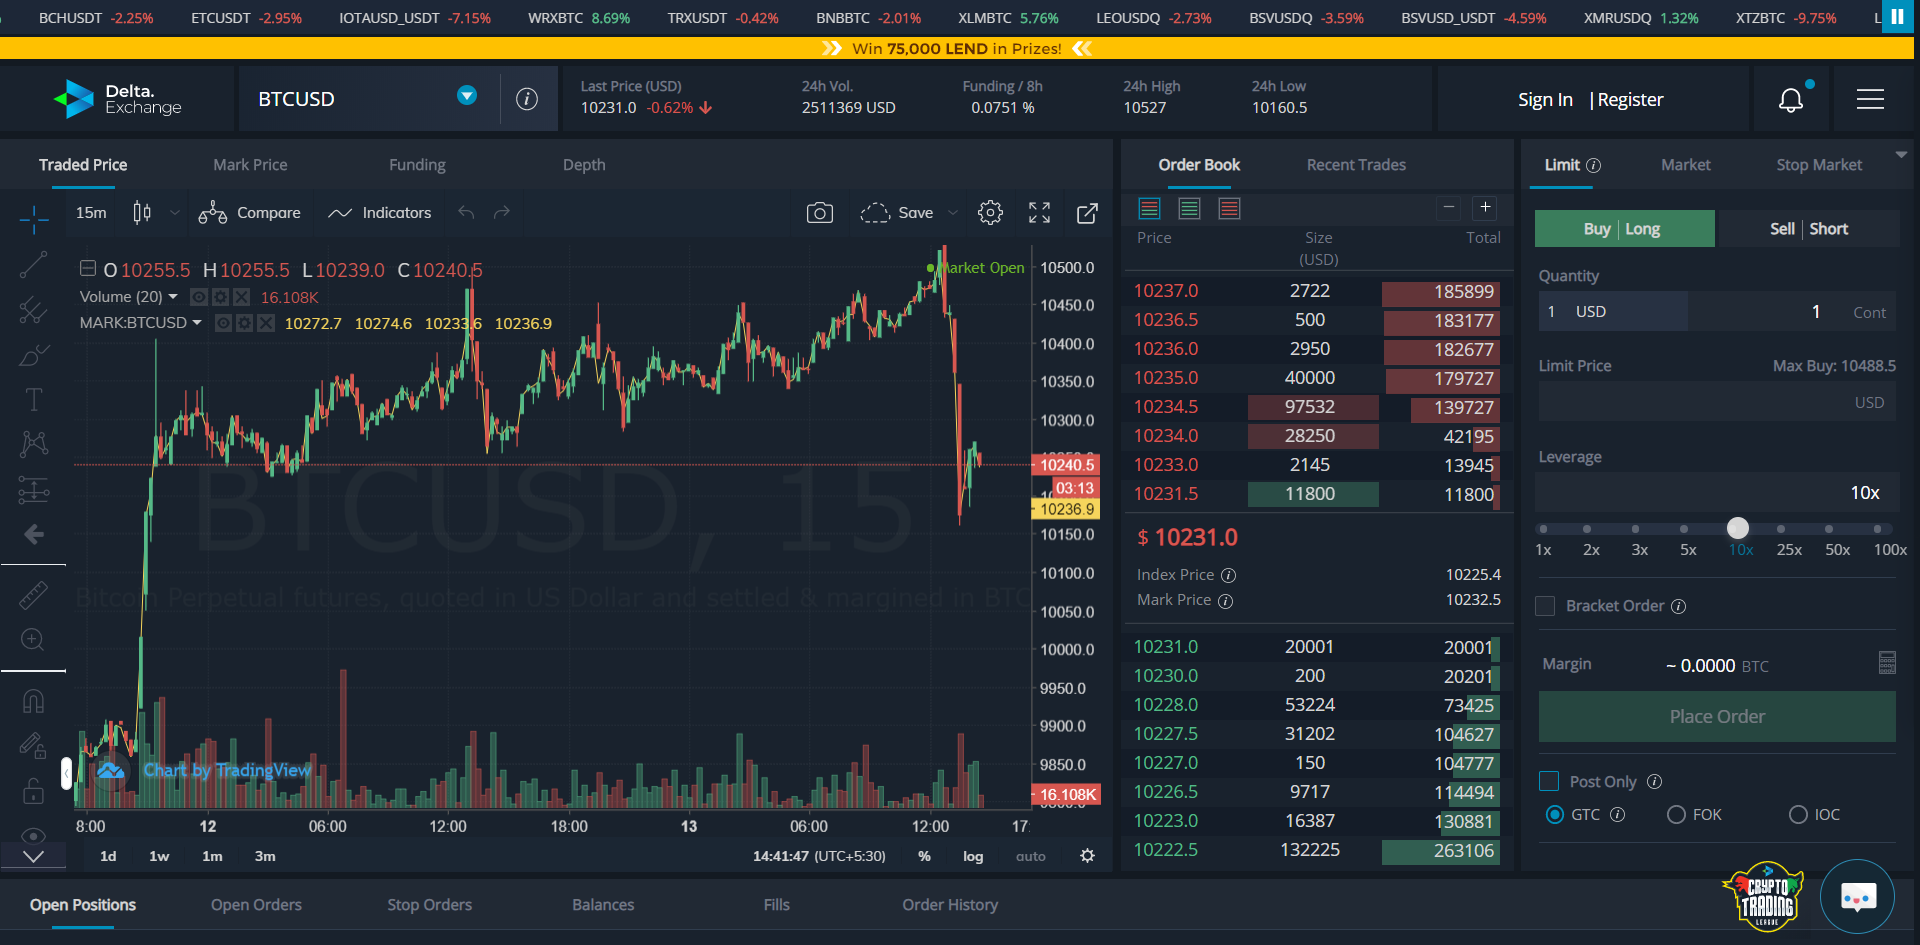1920x945 pixels.
Task: Select the FOK radio button
Action: [x=1676, y=814]
